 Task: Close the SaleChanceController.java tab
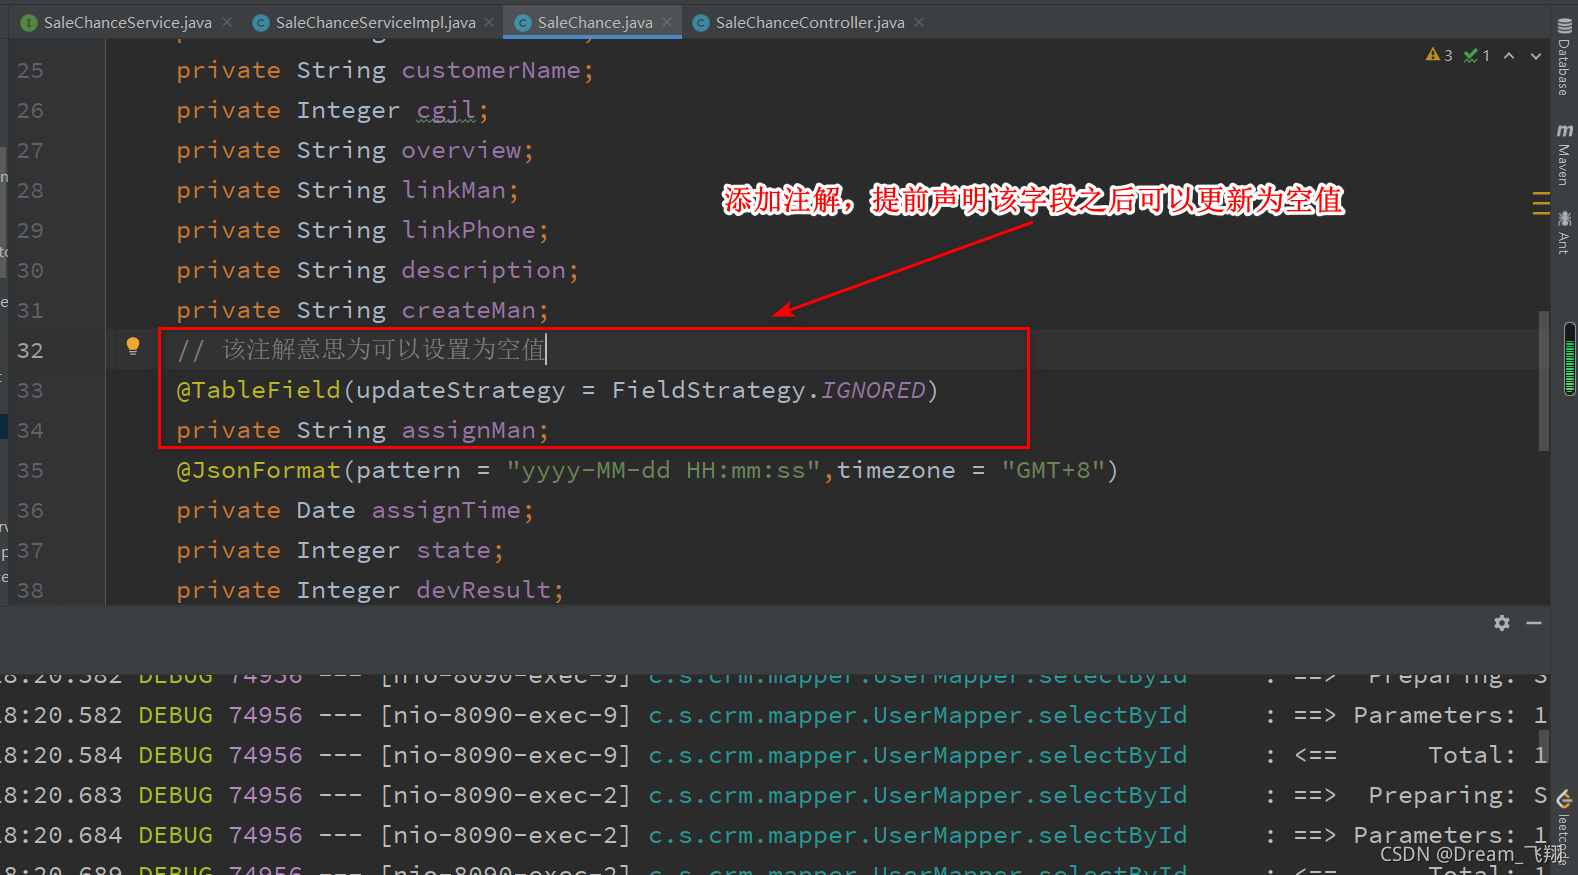(x=919, y=22)
